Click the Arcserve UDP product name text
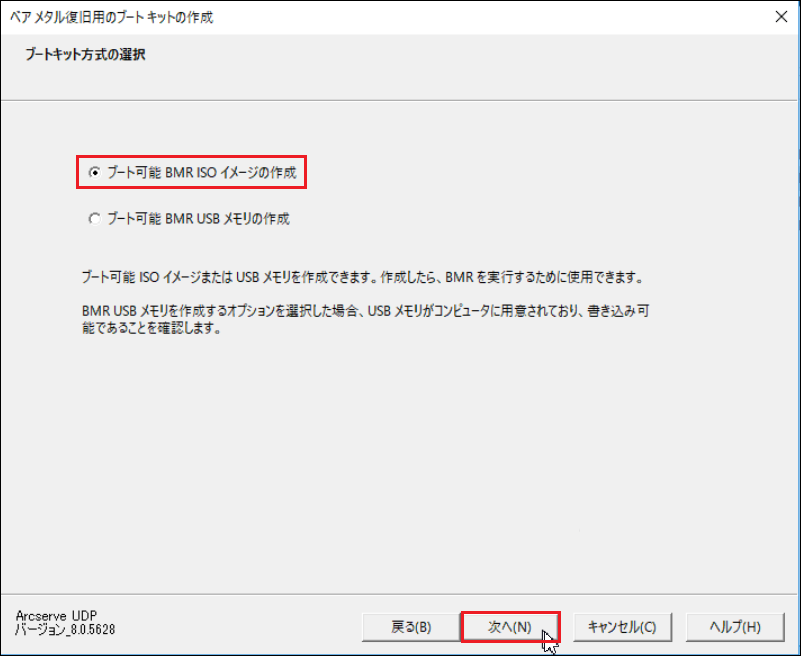The image size is (801, 656). pyautogui.click(x=56, y=616)
